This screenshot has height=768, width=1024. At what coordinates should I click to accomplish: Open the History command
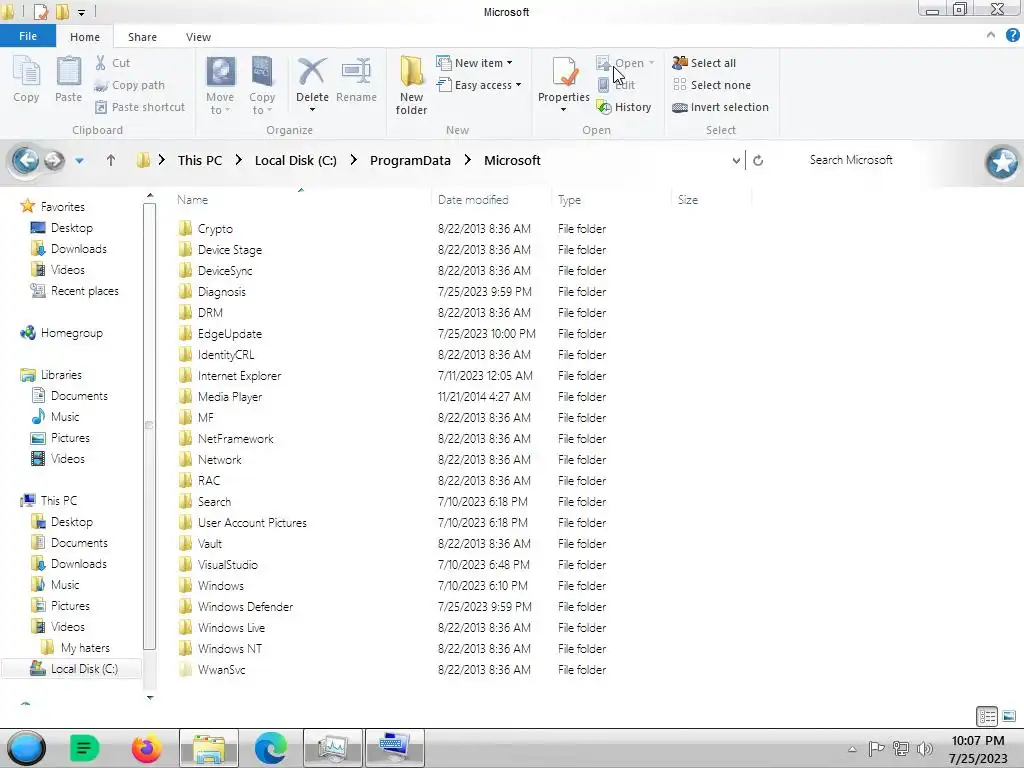[624, 107]
